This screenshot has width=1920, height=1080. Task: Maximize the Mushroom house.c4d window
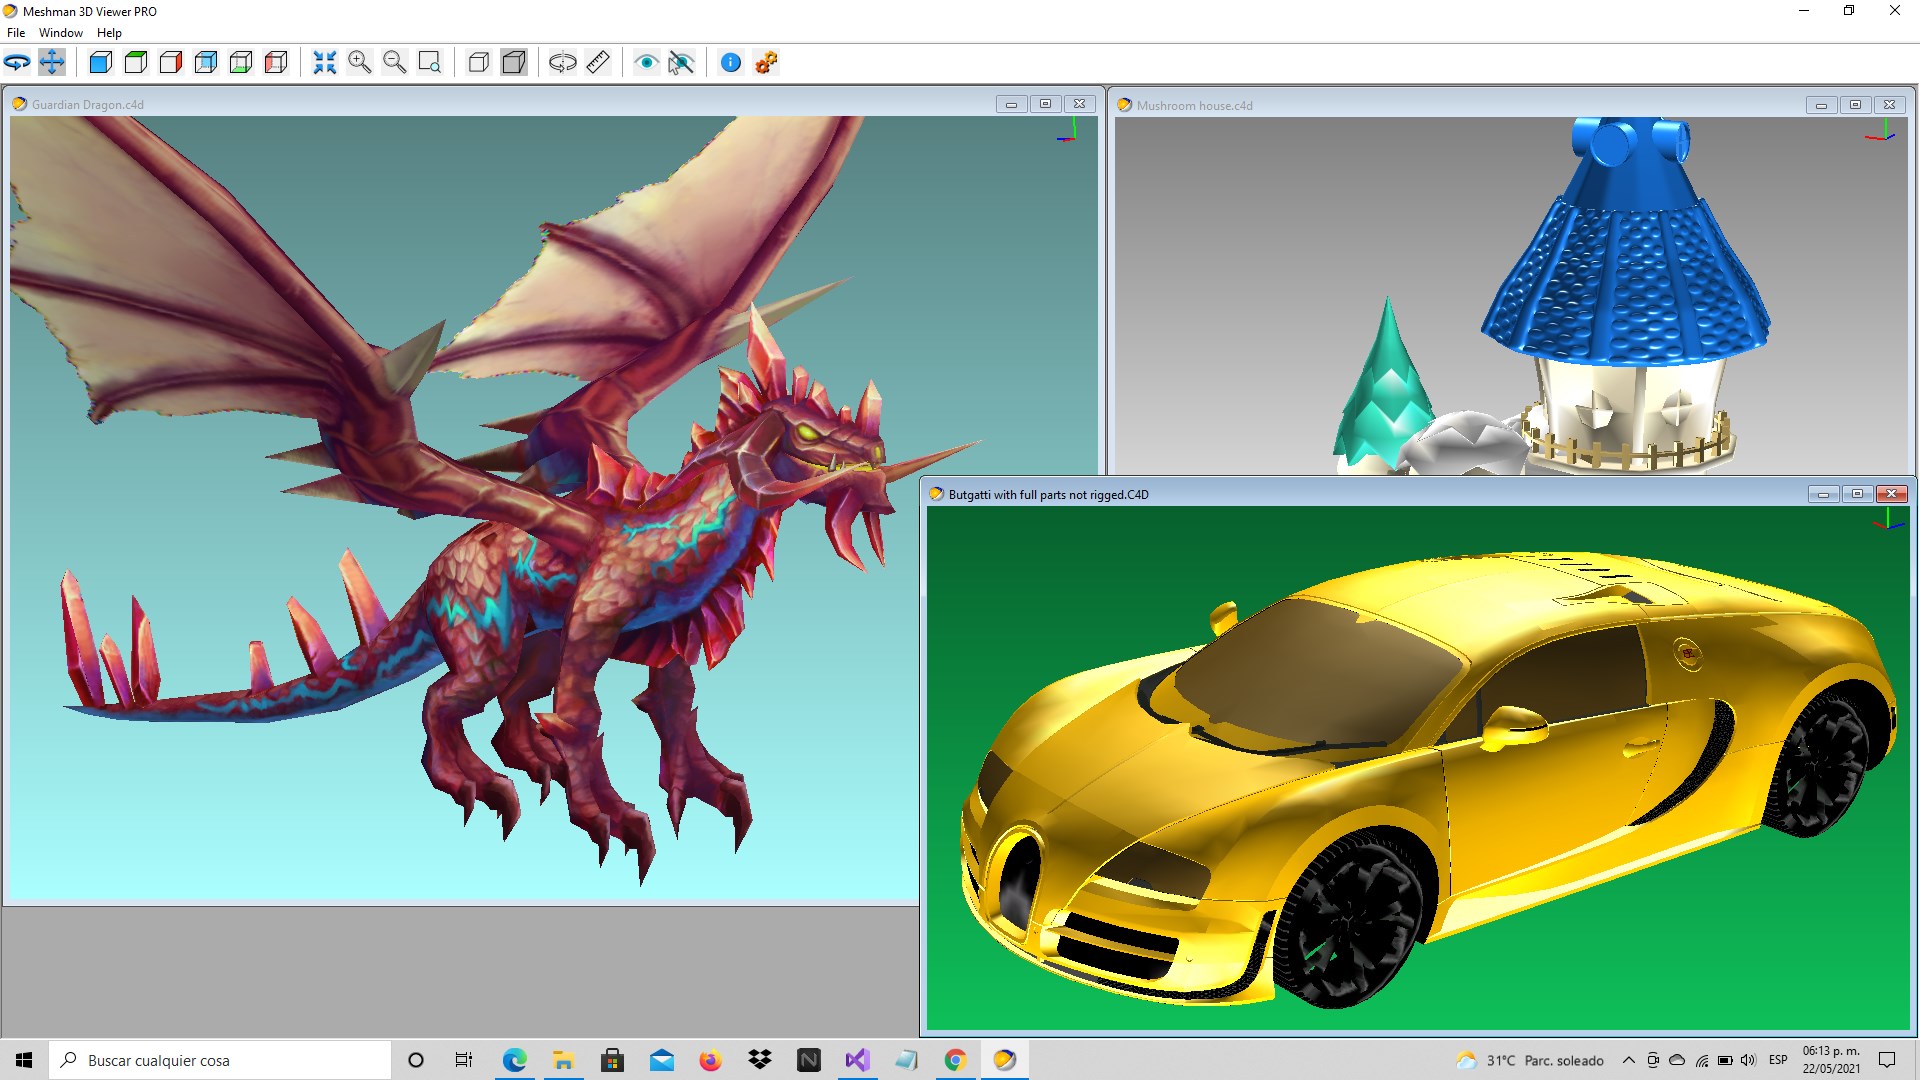coord(1855,105)
